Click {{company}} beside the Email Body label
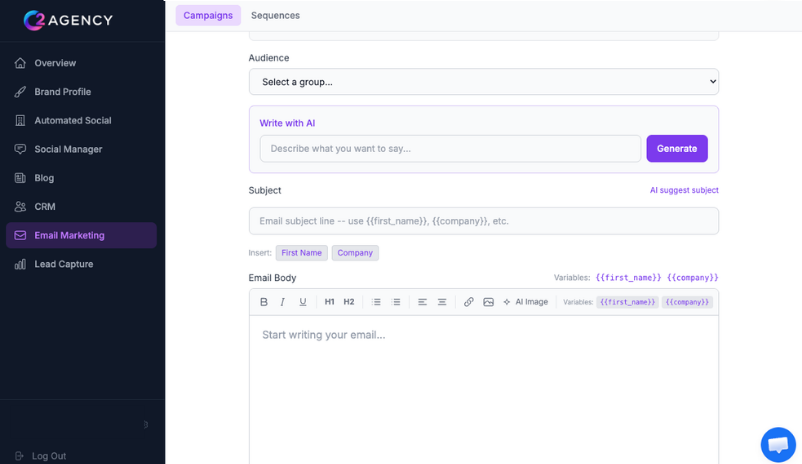 (693, 277)
